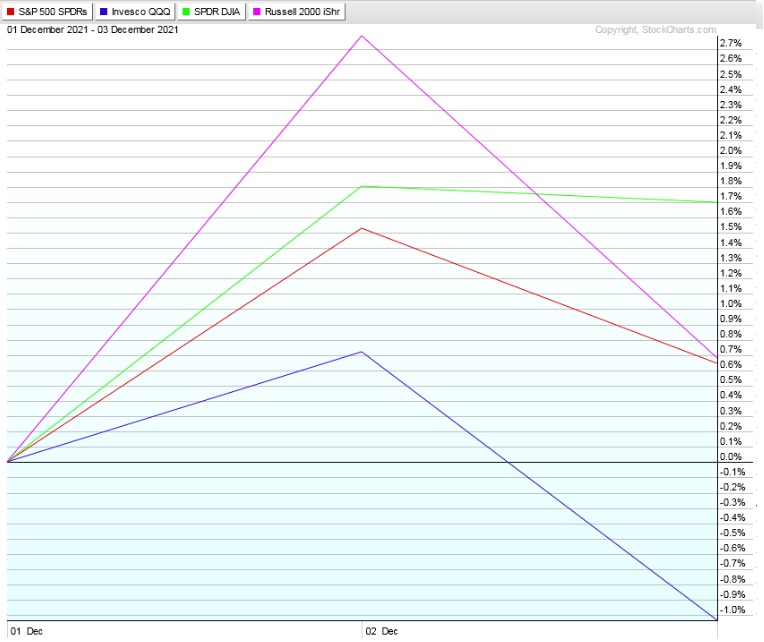
Task: Click the 01 Dec date axis label
Action: [x=27, y=631]
